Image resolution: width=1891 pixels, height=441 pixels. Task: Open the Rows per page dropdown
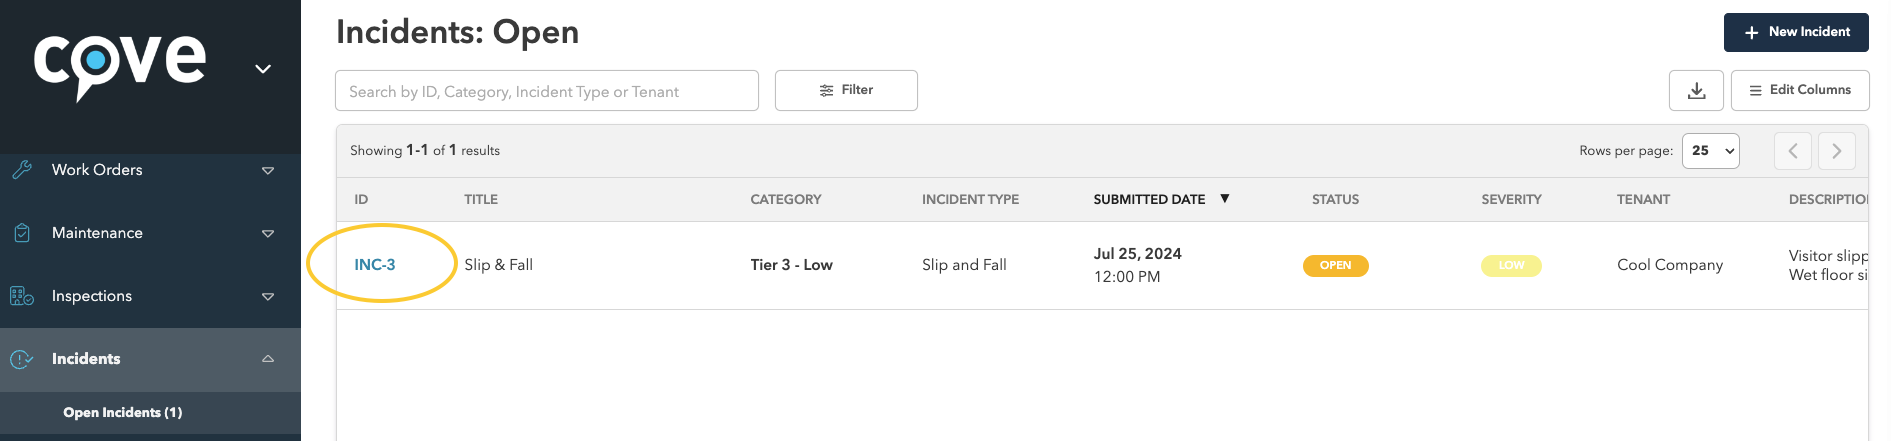[x=1711, y=151]
